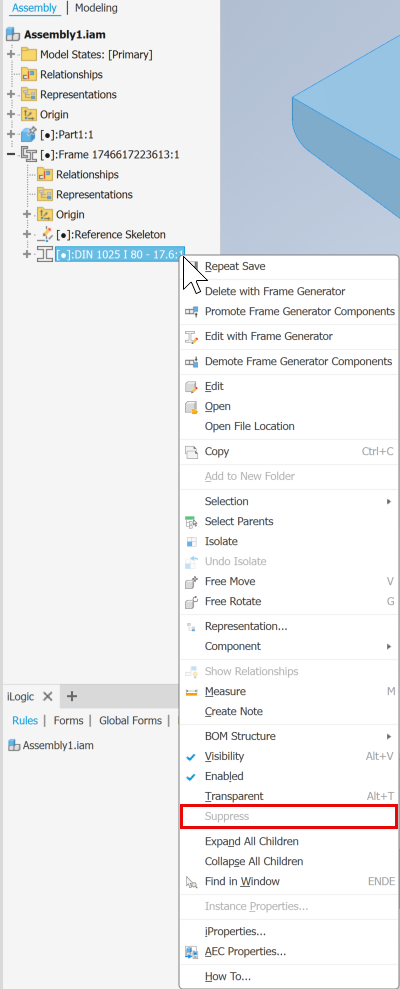Open the Selection submenu

[x=289, y=501]
